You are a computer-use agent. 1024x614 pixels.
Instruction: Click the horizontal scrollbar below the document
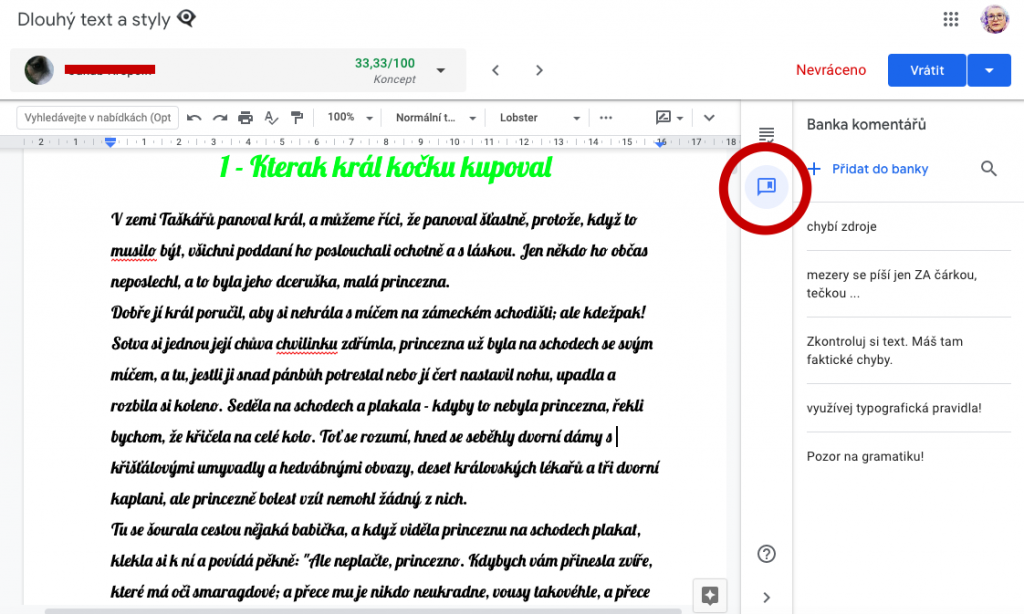[362, 611]
